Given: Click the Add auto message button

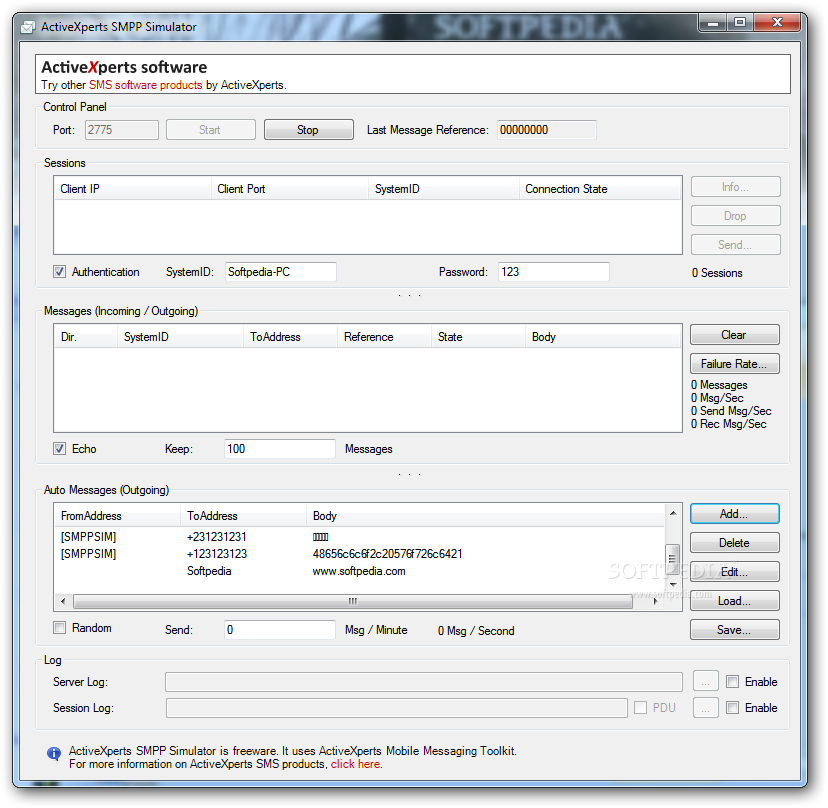Looking at the screenshot, I should pos(735,514).
